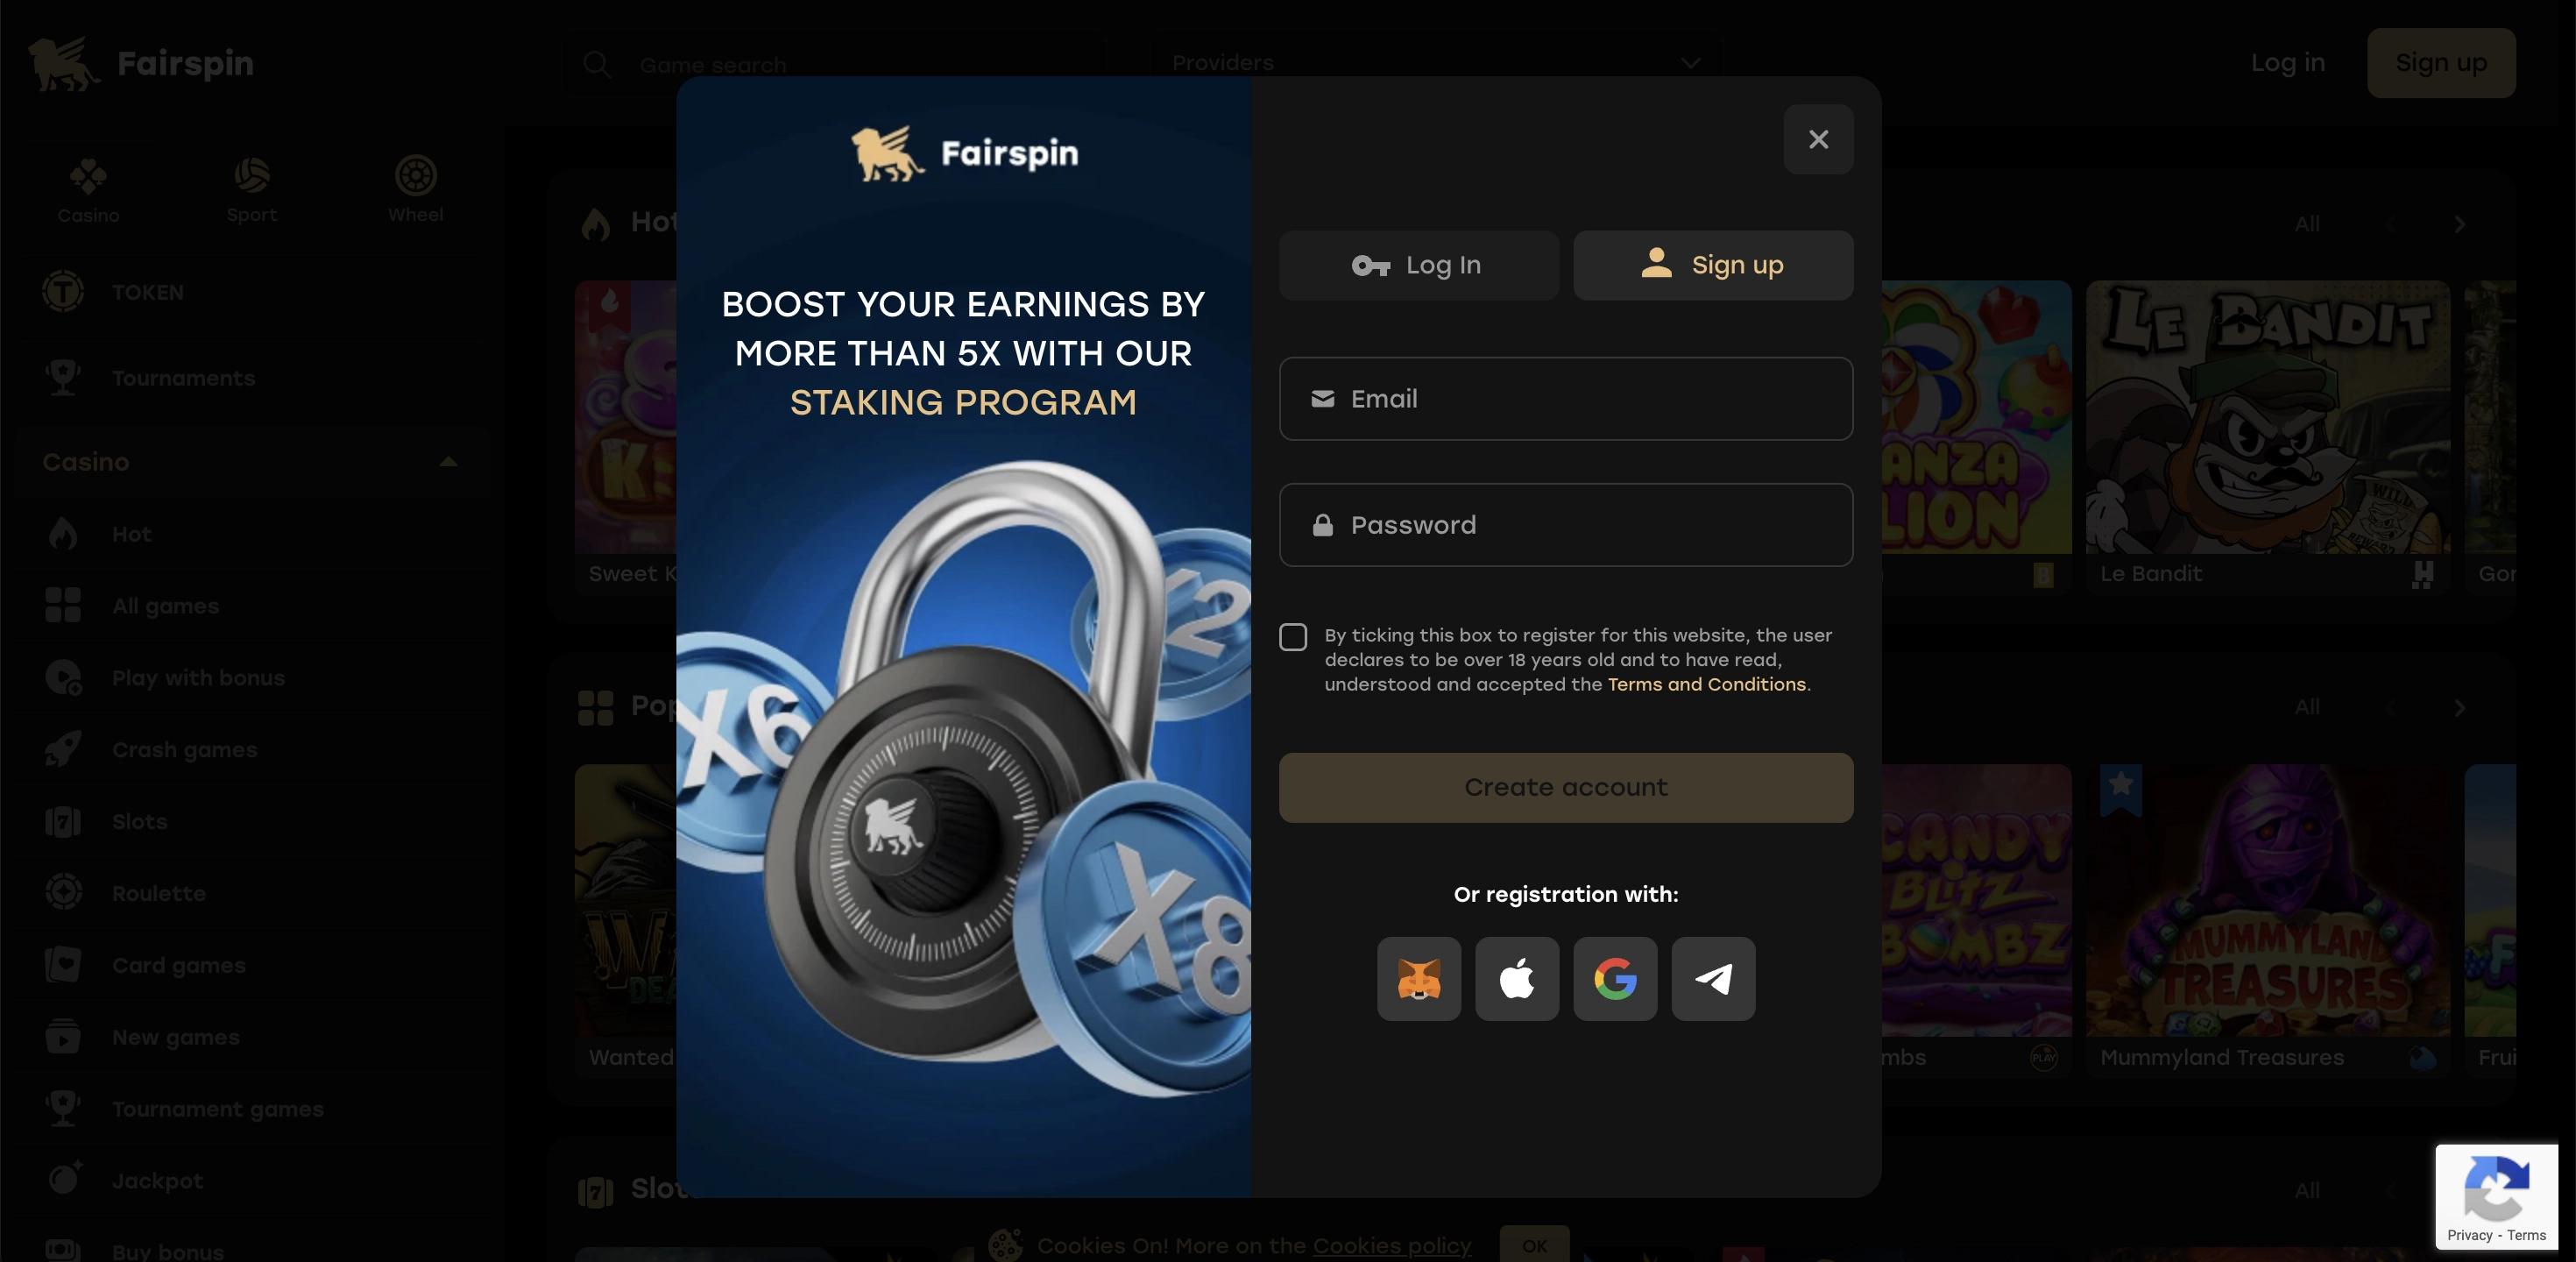Tick the Terms and Conditions checkbox
The height and width of the screenshot is (1262, 2576).
[x=1292, y=637]
